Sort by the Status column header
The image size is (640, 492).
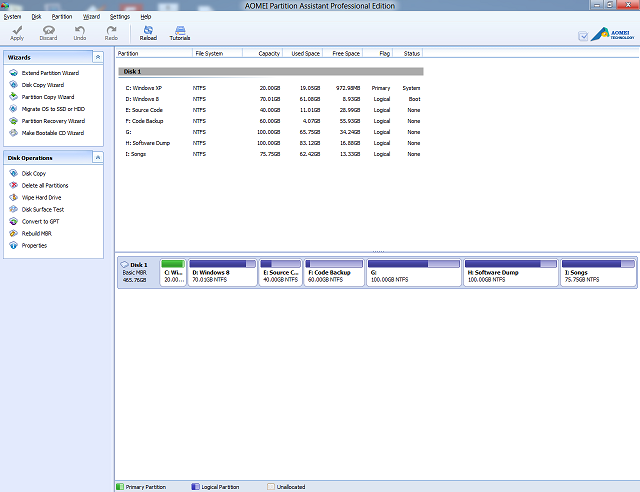407,53
